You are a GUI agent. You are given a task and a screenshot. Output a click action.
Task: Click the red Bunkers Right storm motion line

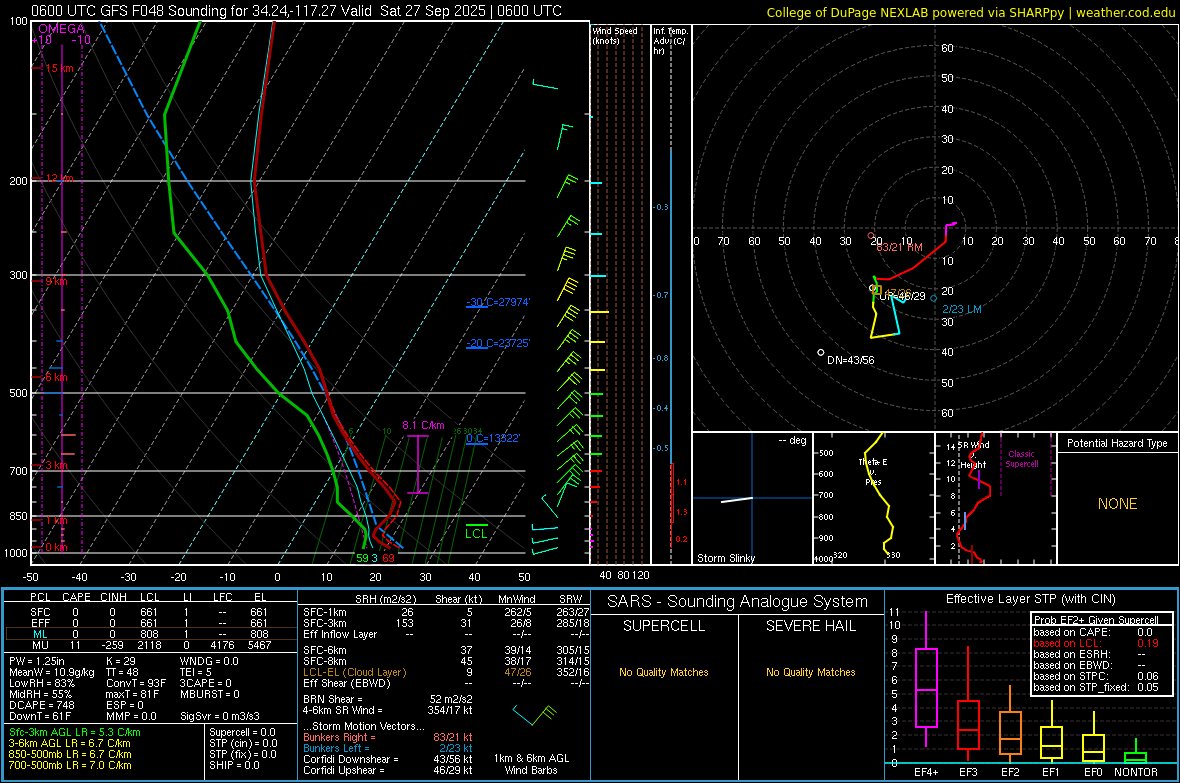[388, 737]
